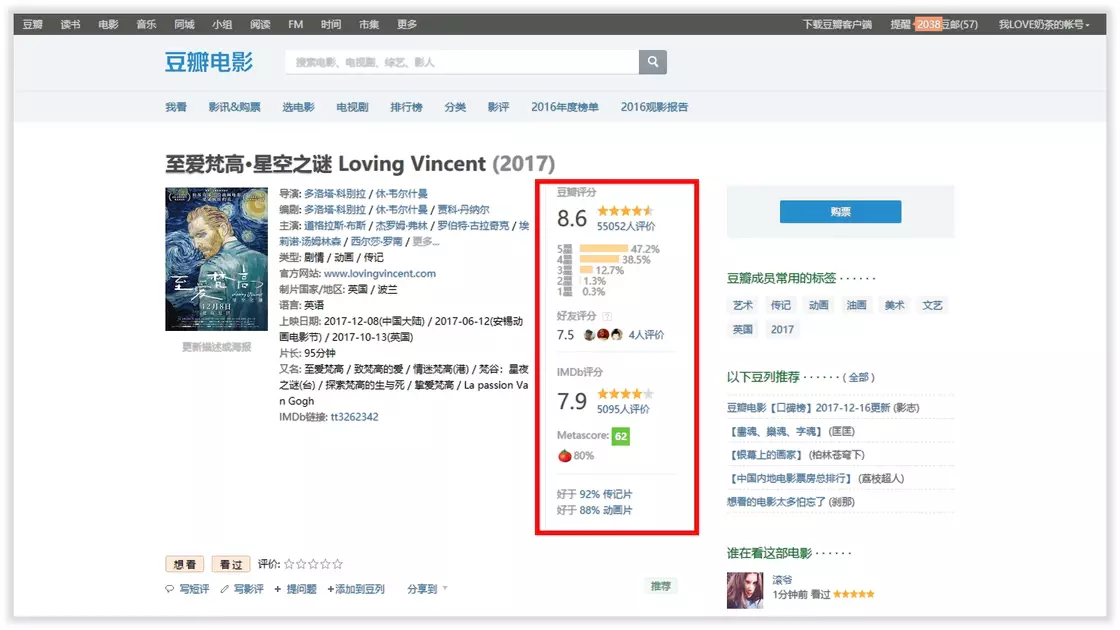Click the blue 购票 button
Image resolution: width=1120 pixels, height=630 pixels.
[x=840, y=212]
